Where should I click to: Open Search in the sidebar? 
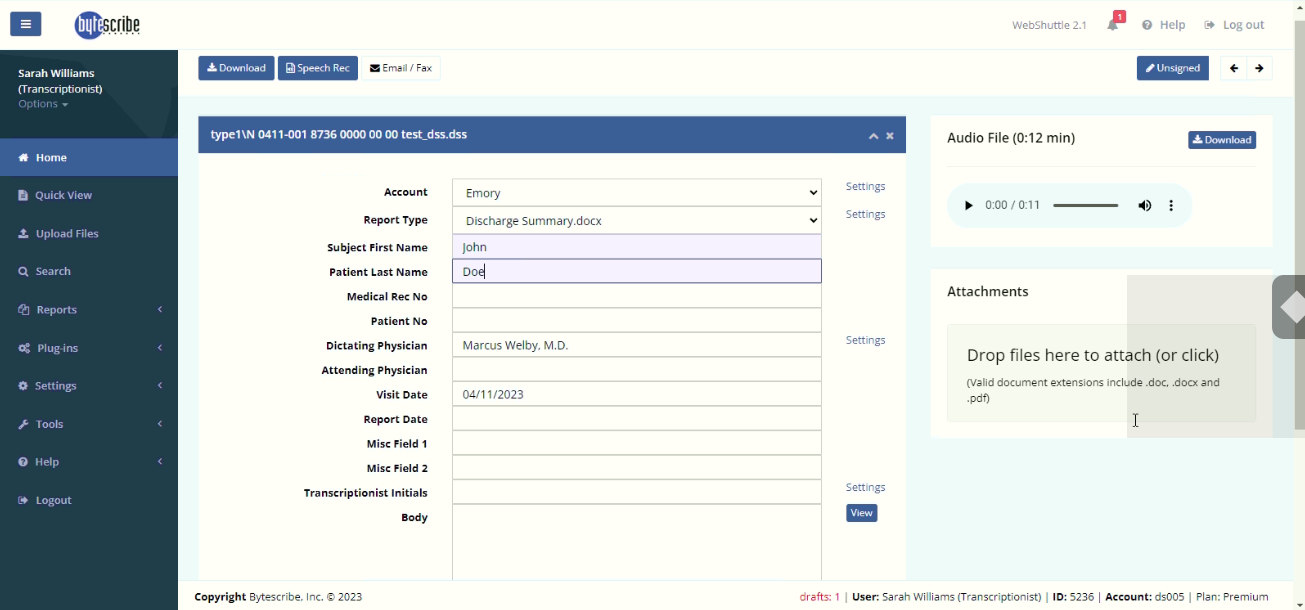(89, 271)
